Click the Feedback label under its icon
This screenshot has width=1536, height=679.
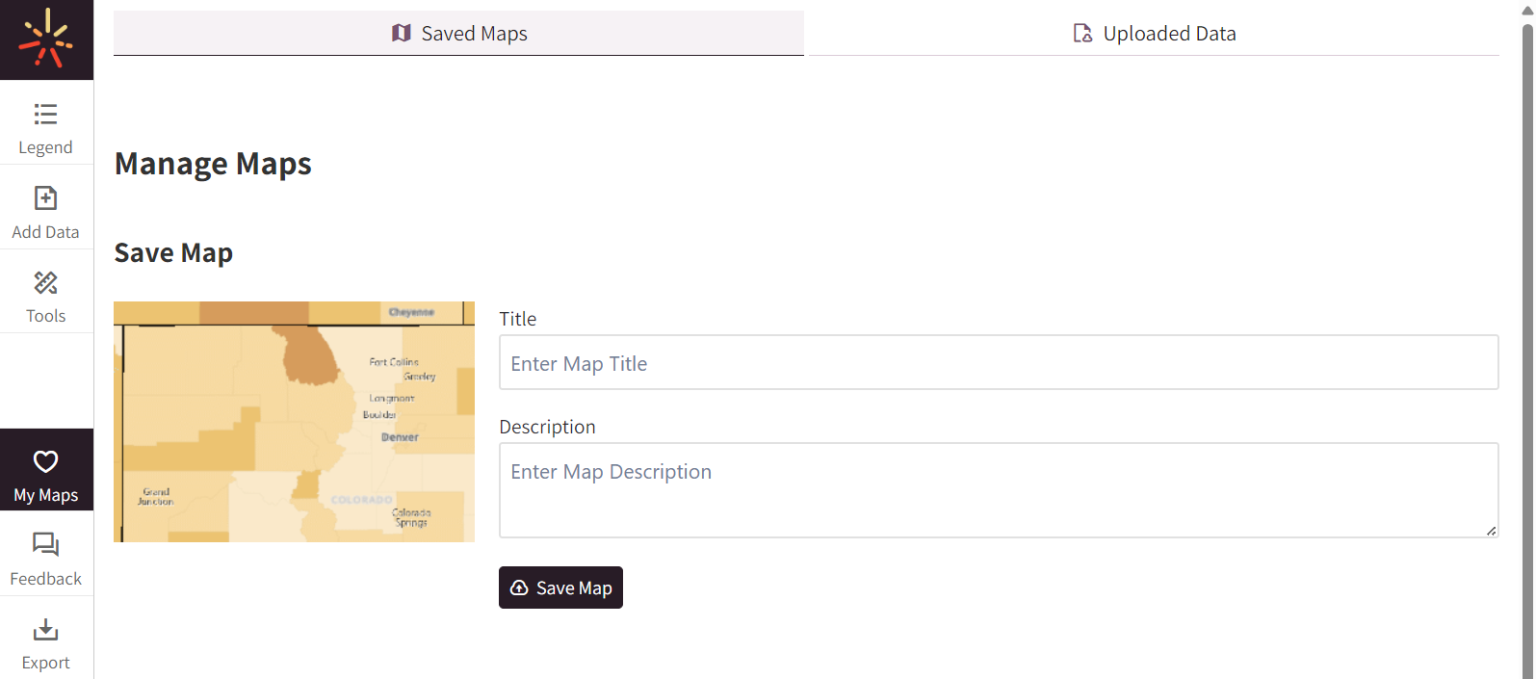click(x=45, y=578)
